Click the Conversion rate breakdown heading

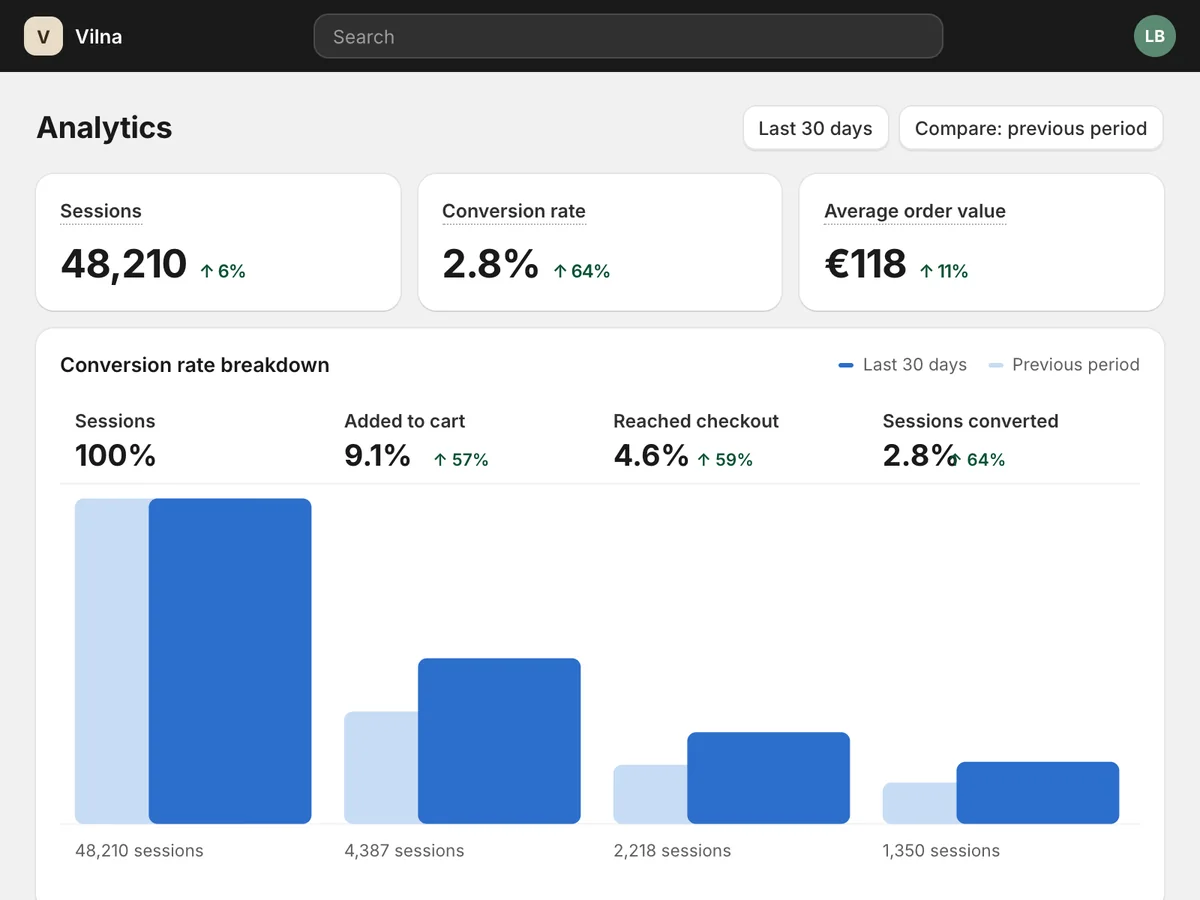click(195, 365)
